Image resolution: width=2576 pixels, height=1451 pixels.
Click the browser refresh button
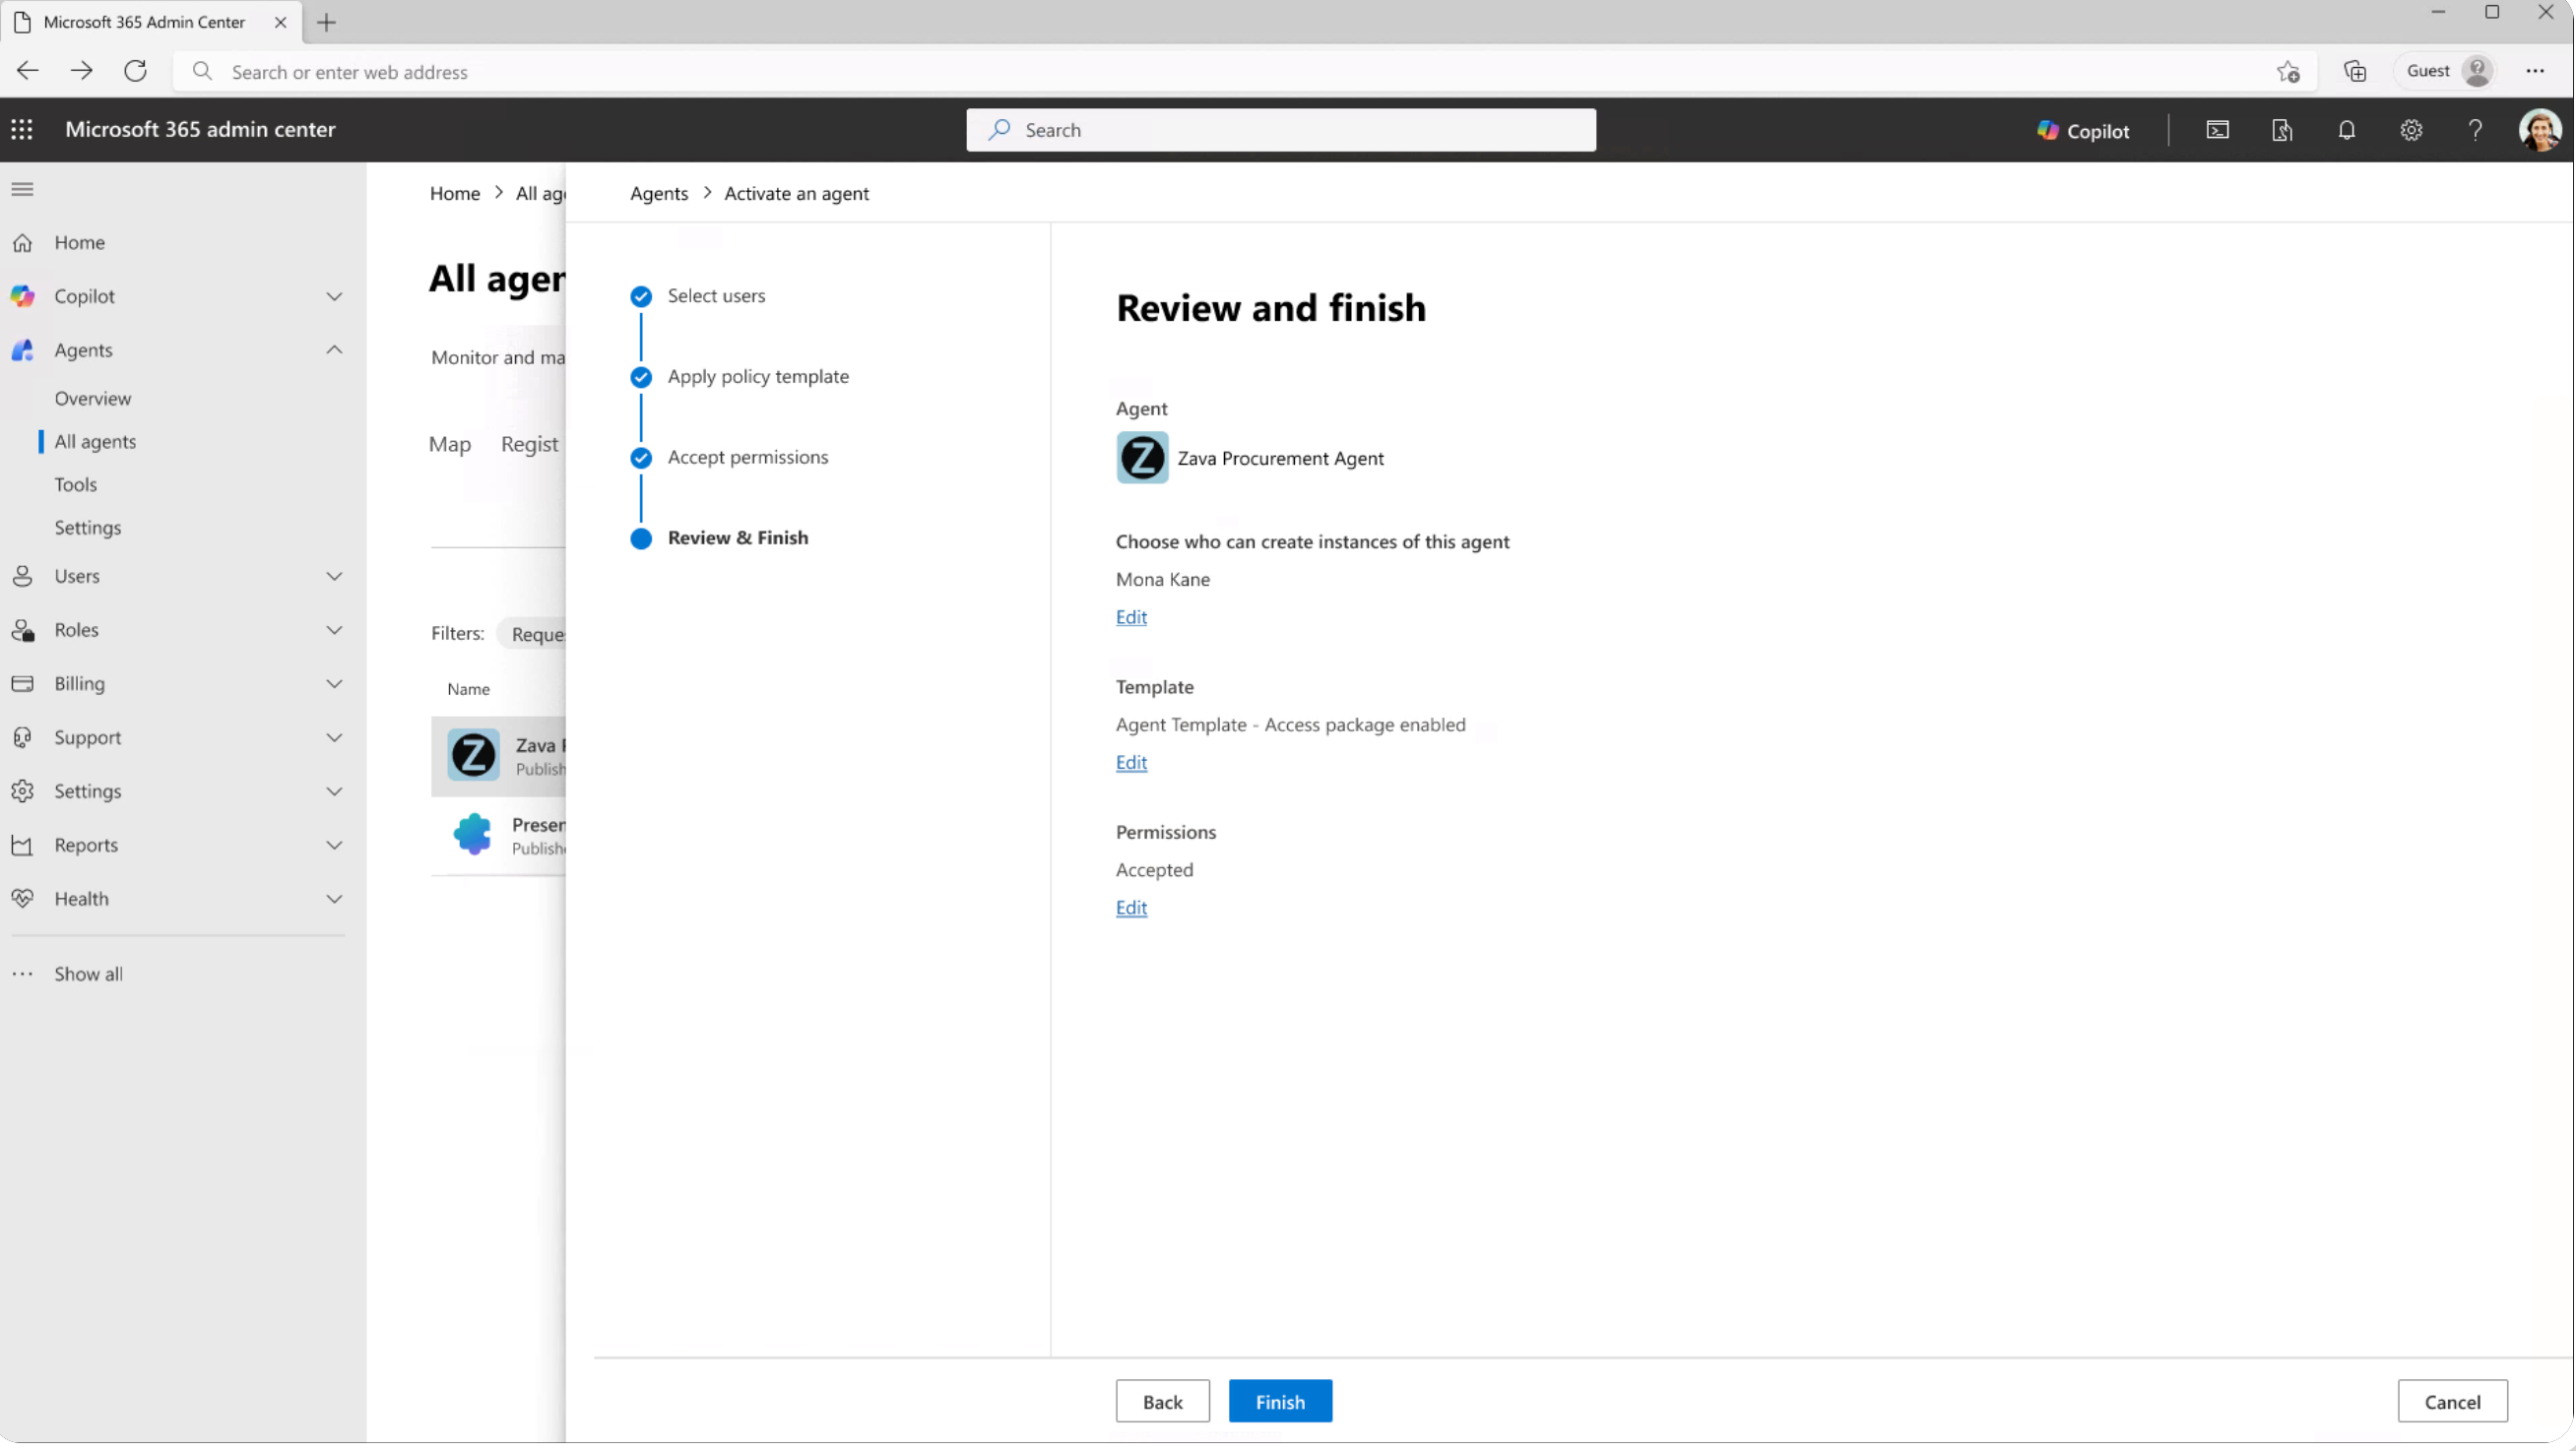point(135,71)
